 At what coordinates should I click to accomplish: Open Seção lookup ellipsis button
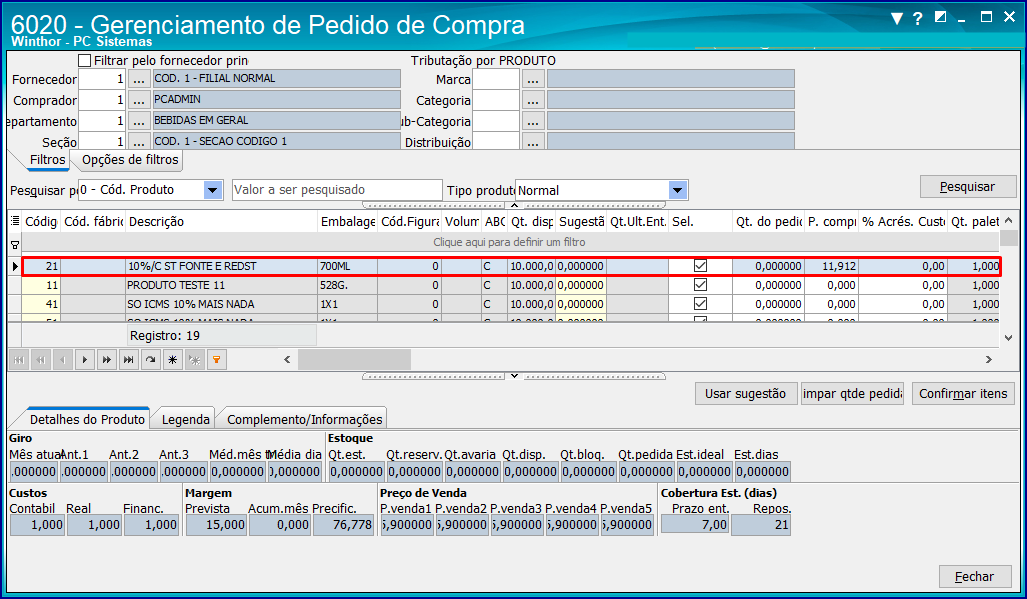(x=138, y=141)
